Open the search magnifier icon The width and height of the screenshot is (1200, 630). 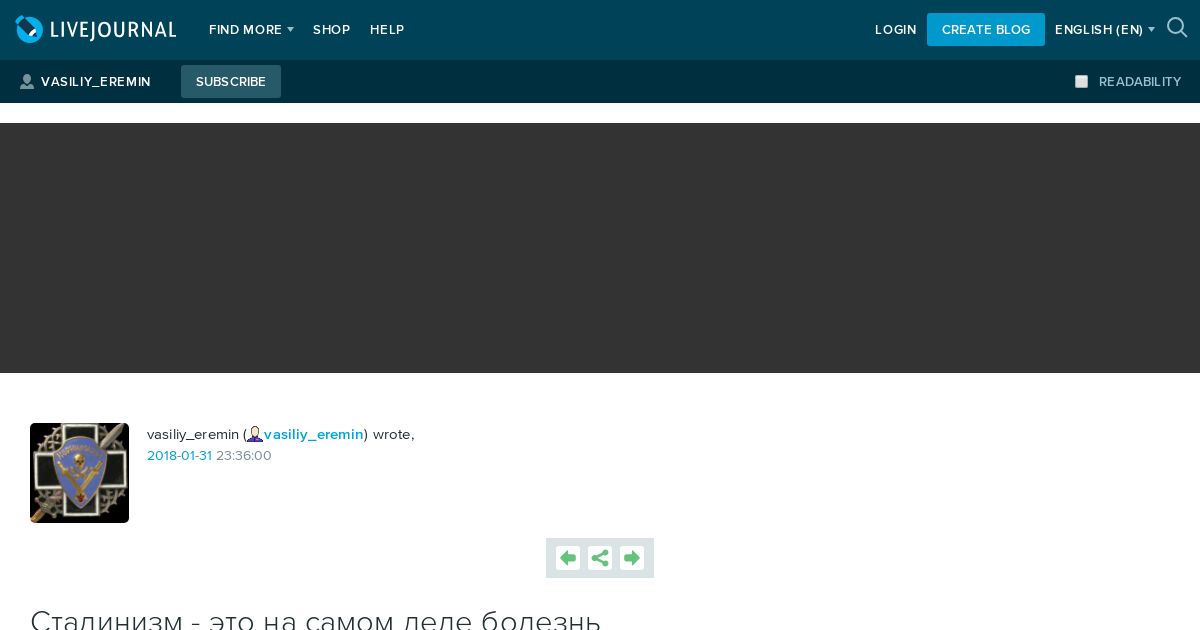(1177, 28)
